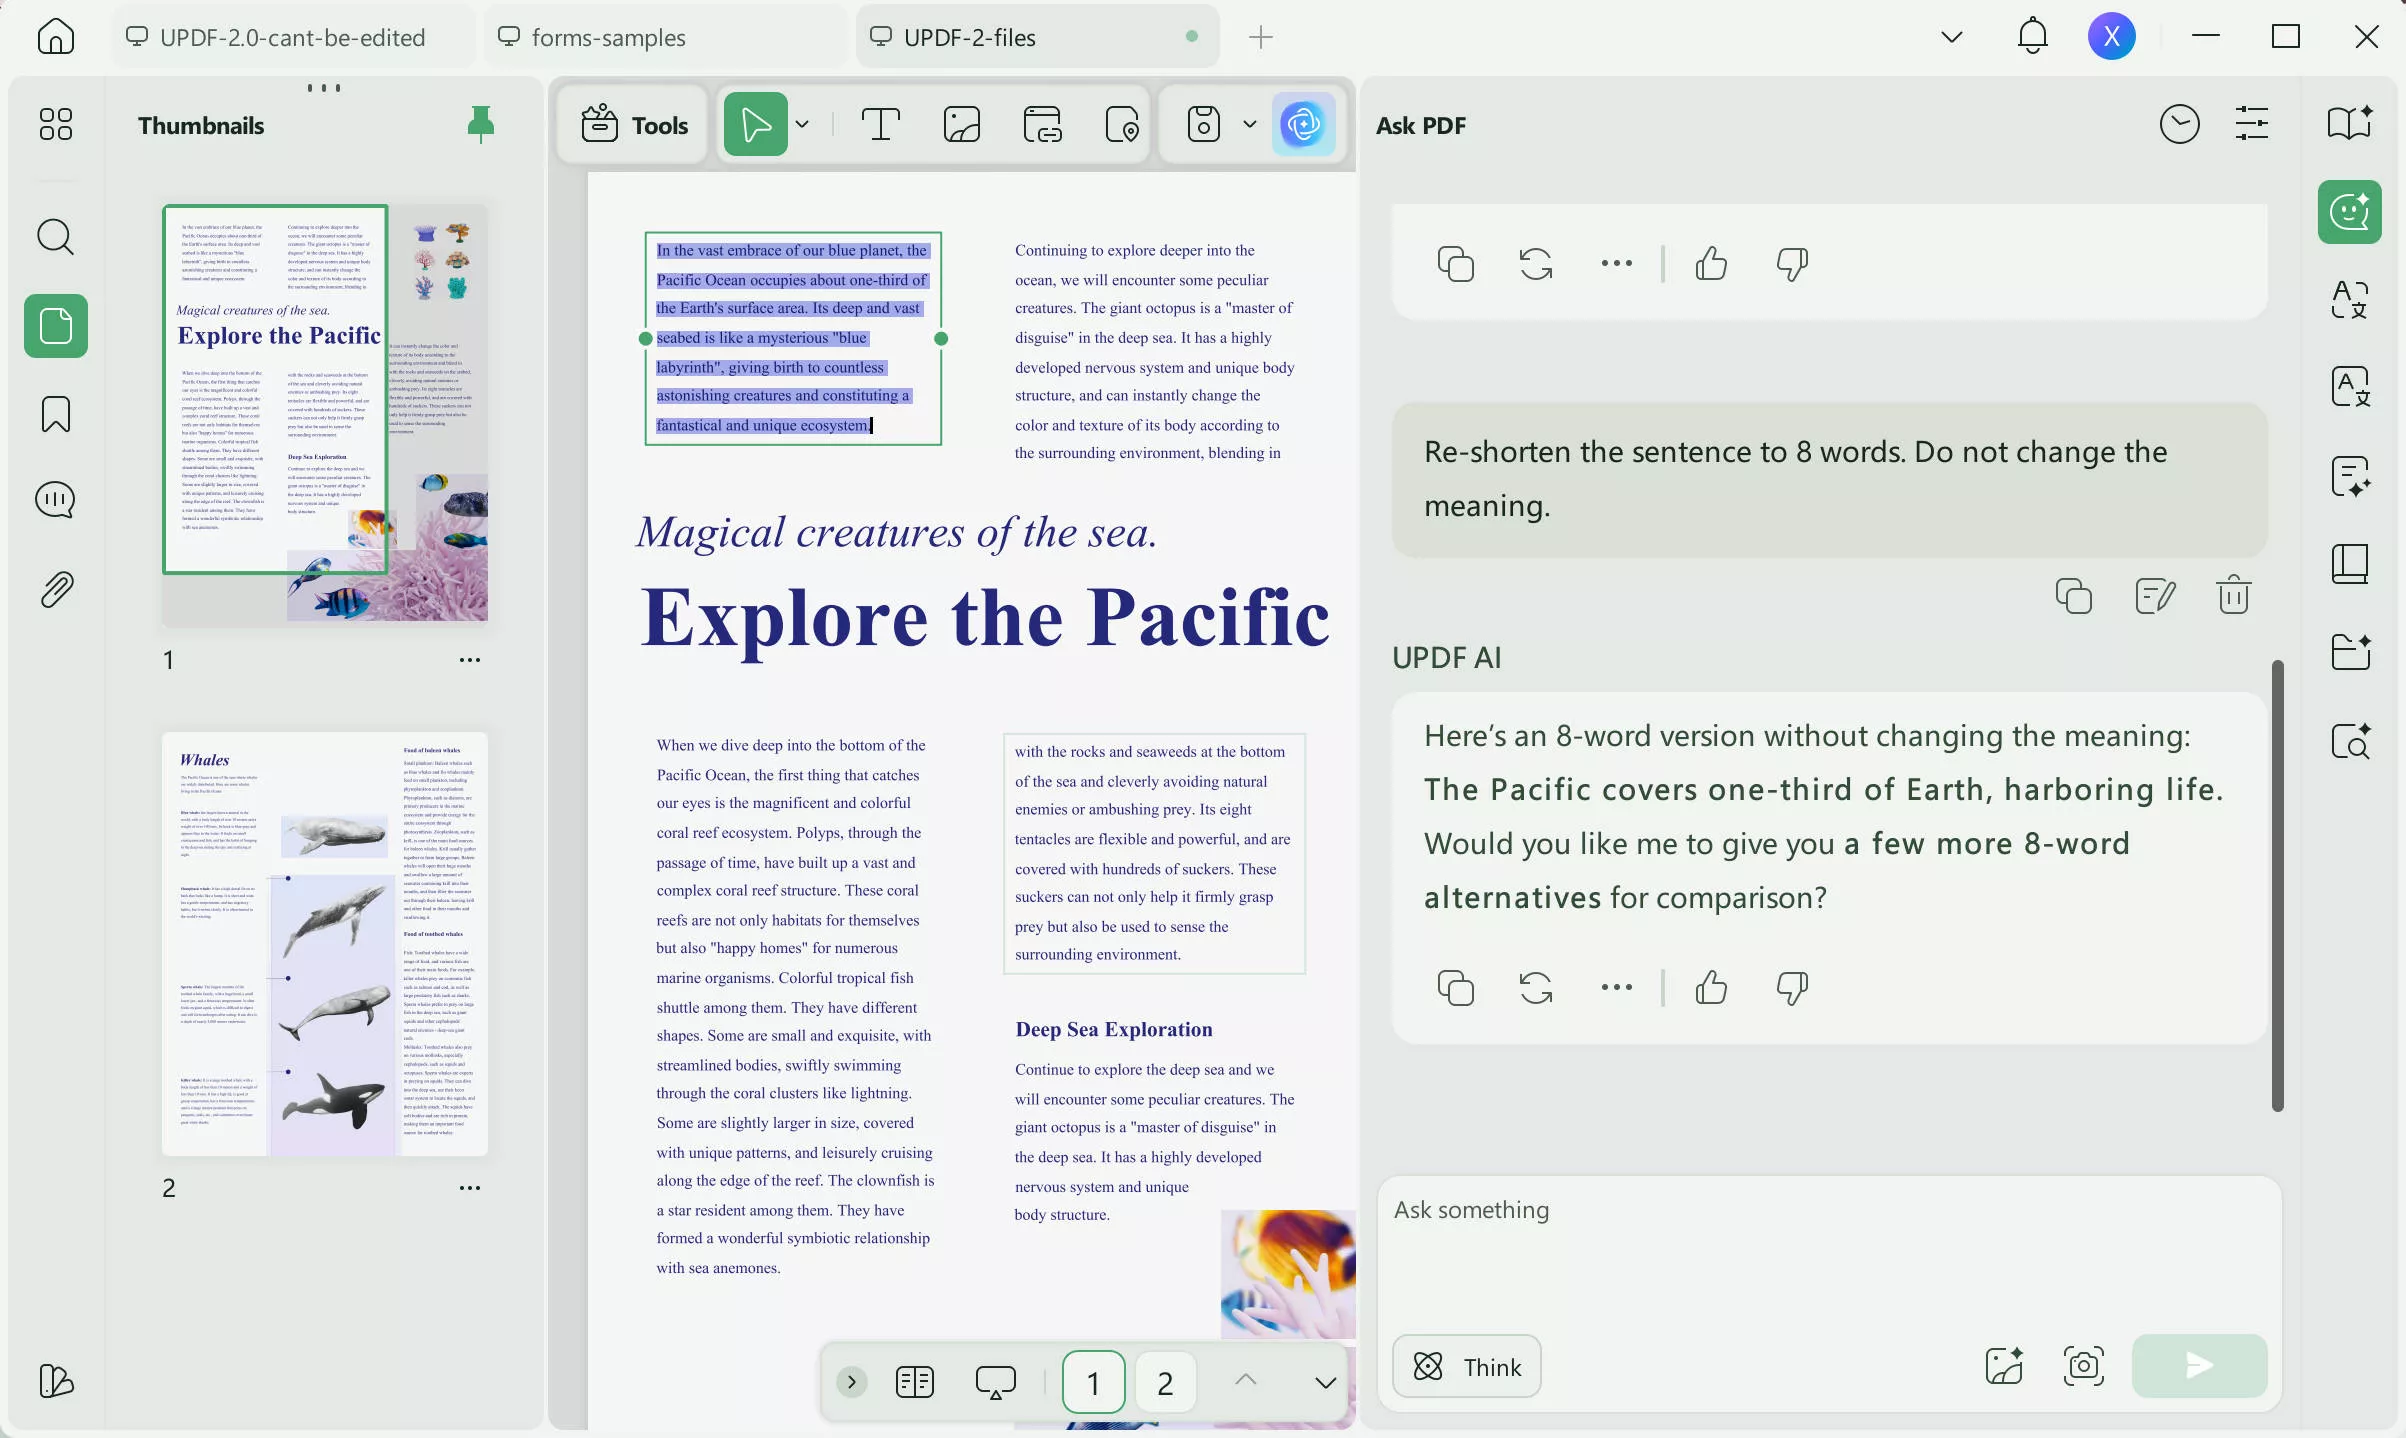Viewport: 2406px width, 1438px height.
Task: Select the edit text tool
Action: click(880, 125)
